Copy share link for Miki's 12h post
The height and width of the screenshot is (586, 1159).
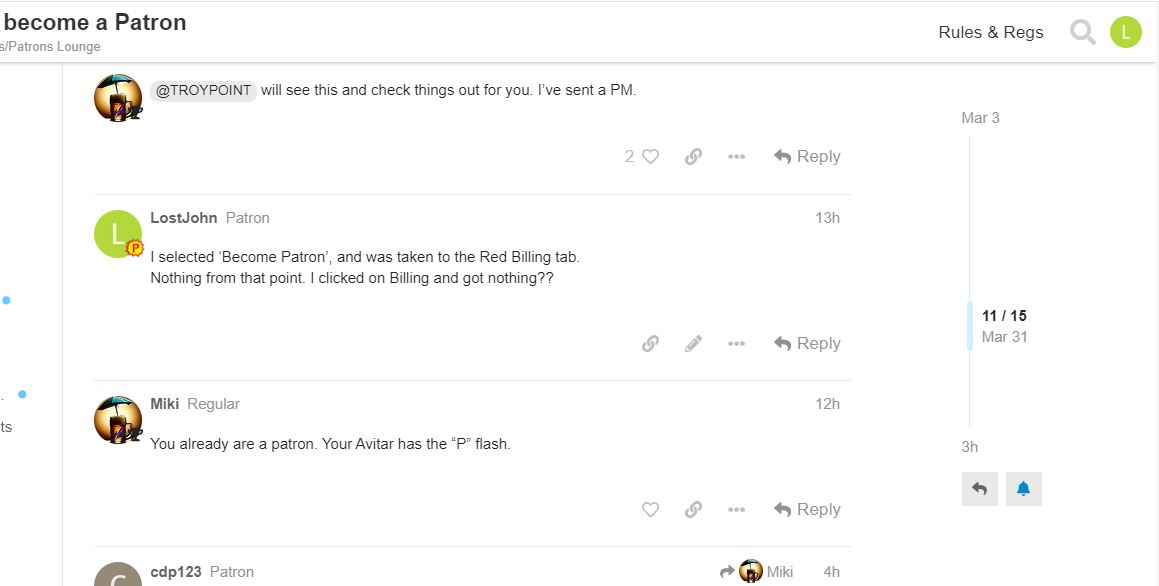pos(693,510)
